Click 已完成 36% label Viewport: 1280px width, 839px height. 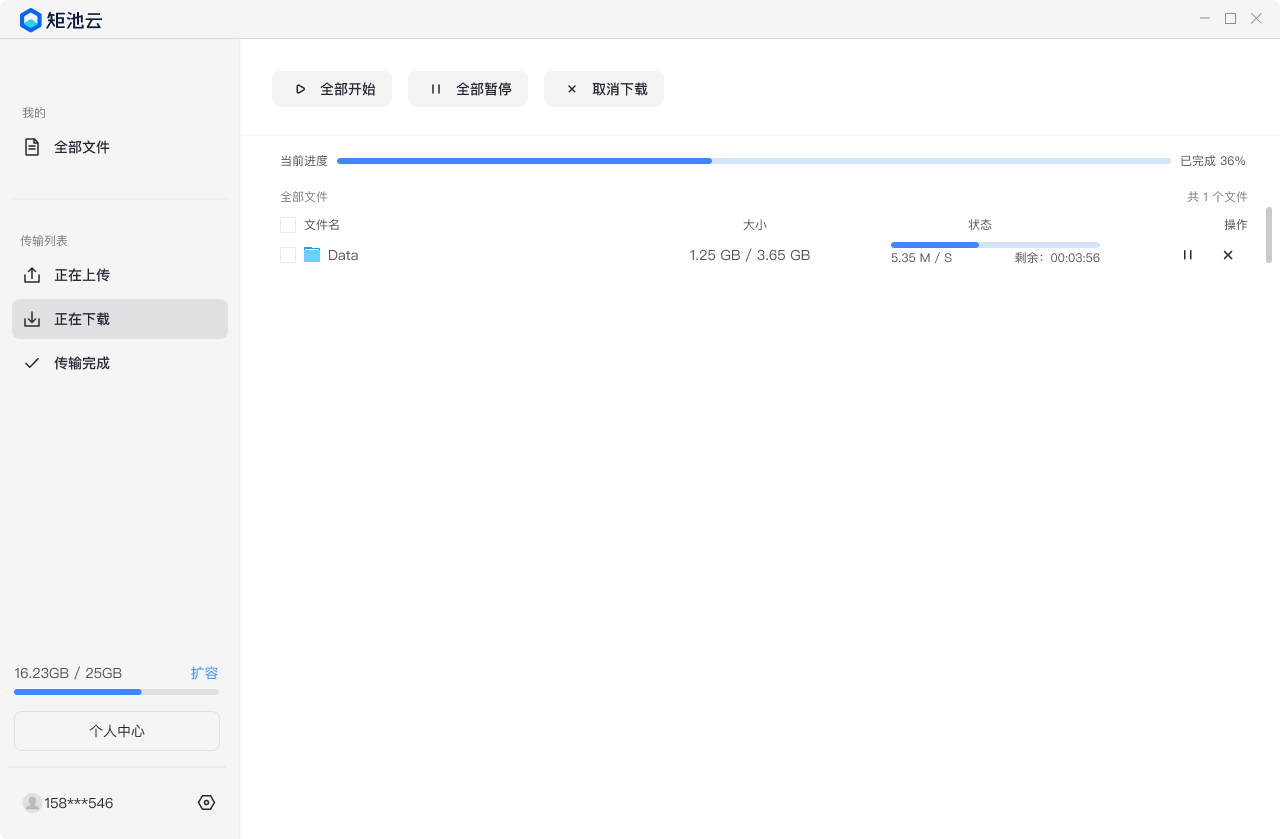(x=1213, y=161)
